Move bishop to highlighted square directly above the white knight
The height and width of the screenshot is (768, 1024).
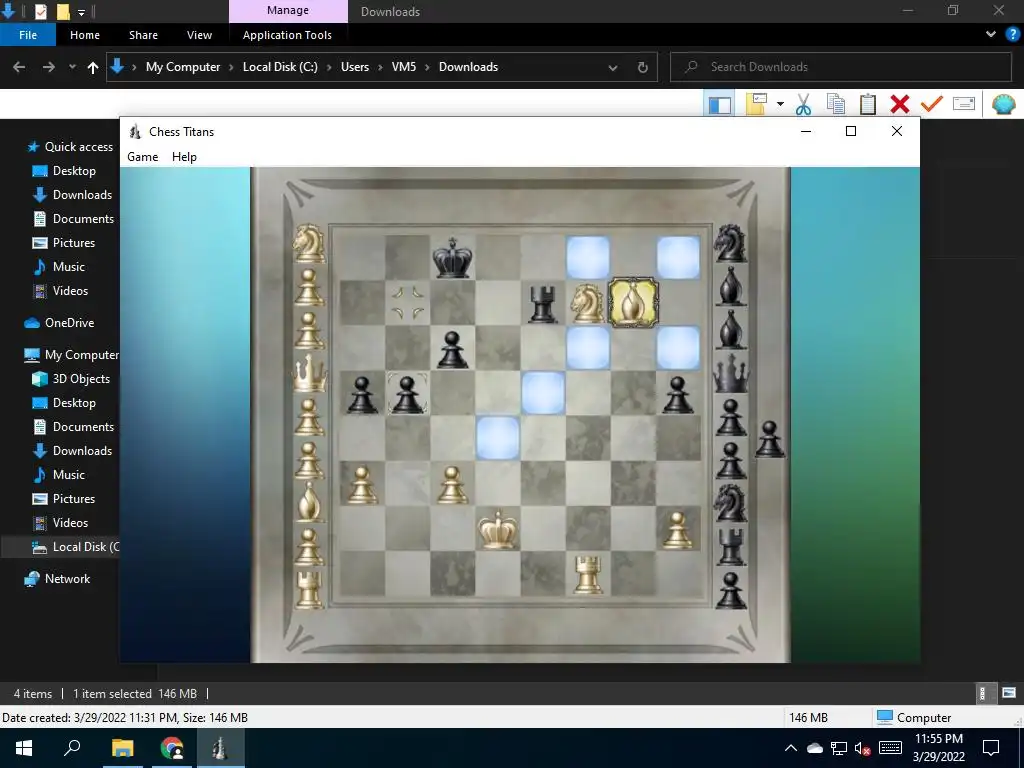tap(588, 258)
